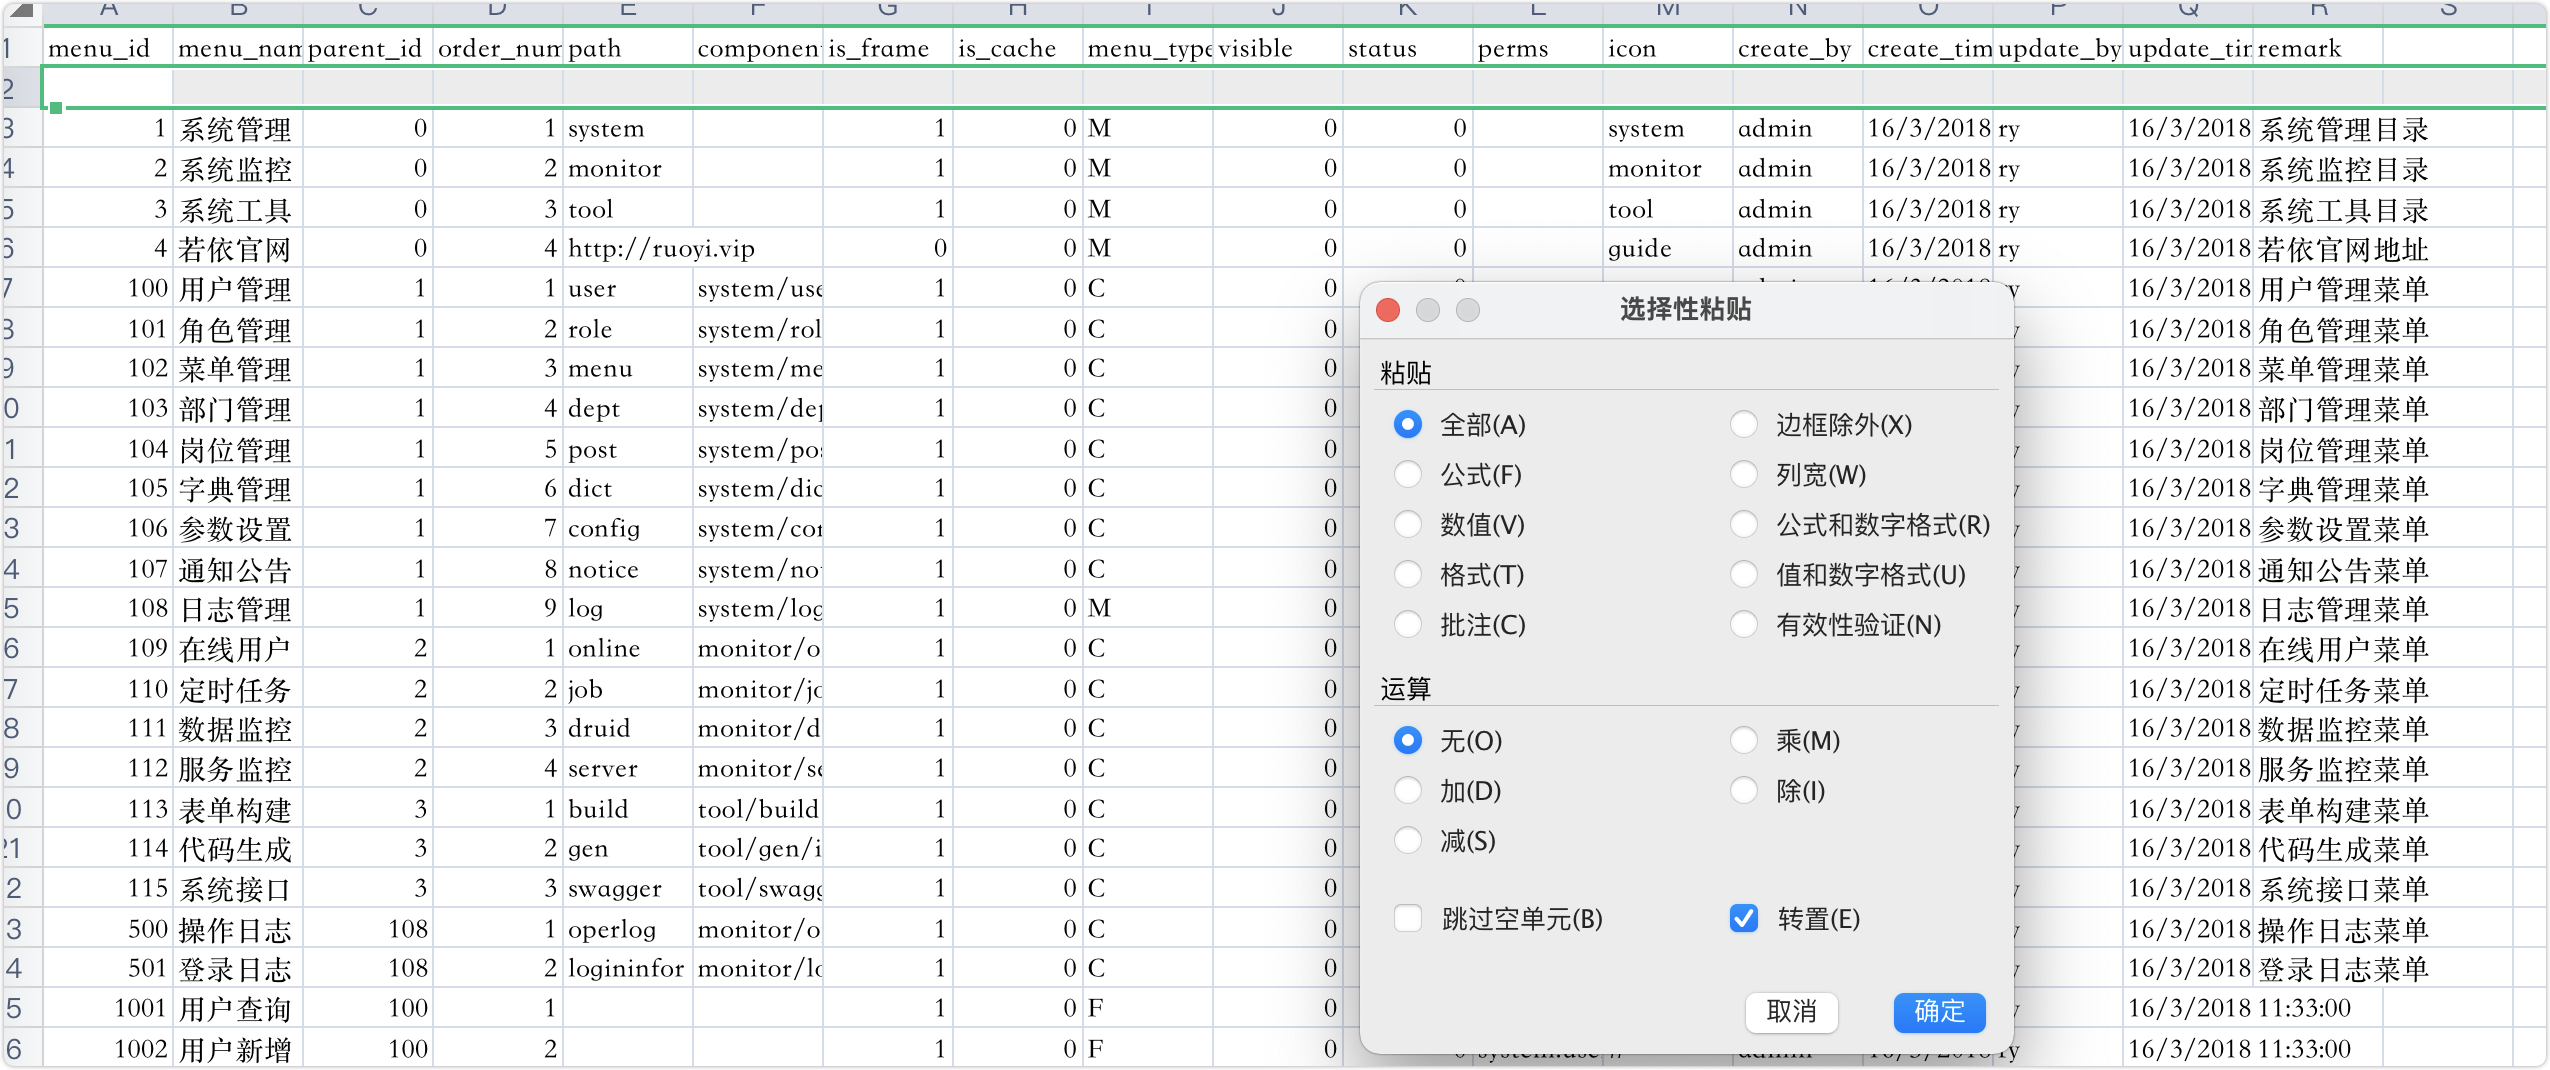
Task: Click the path header cell
Action: (627, 48)
